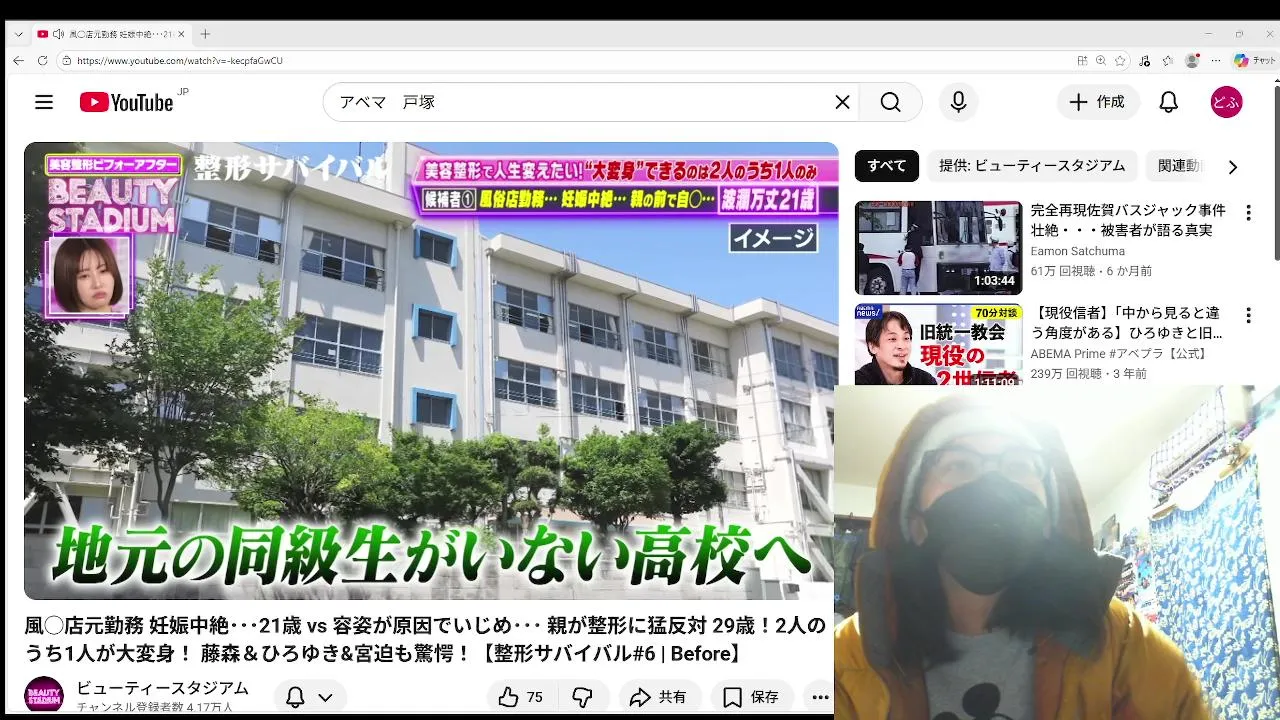Click the main video player to pause
Image resolution: width=1280 pixels, height=720 pixels.
pyautogui.click(x=430, y=370)
